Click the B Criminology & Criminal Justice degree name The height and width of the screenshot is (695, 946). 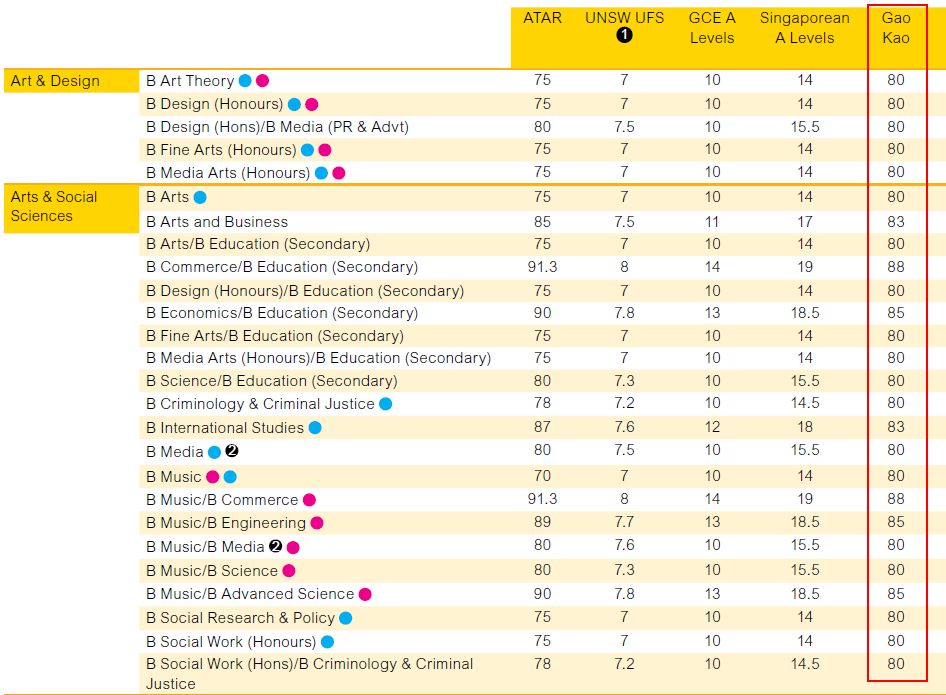(x=260, y=404)
